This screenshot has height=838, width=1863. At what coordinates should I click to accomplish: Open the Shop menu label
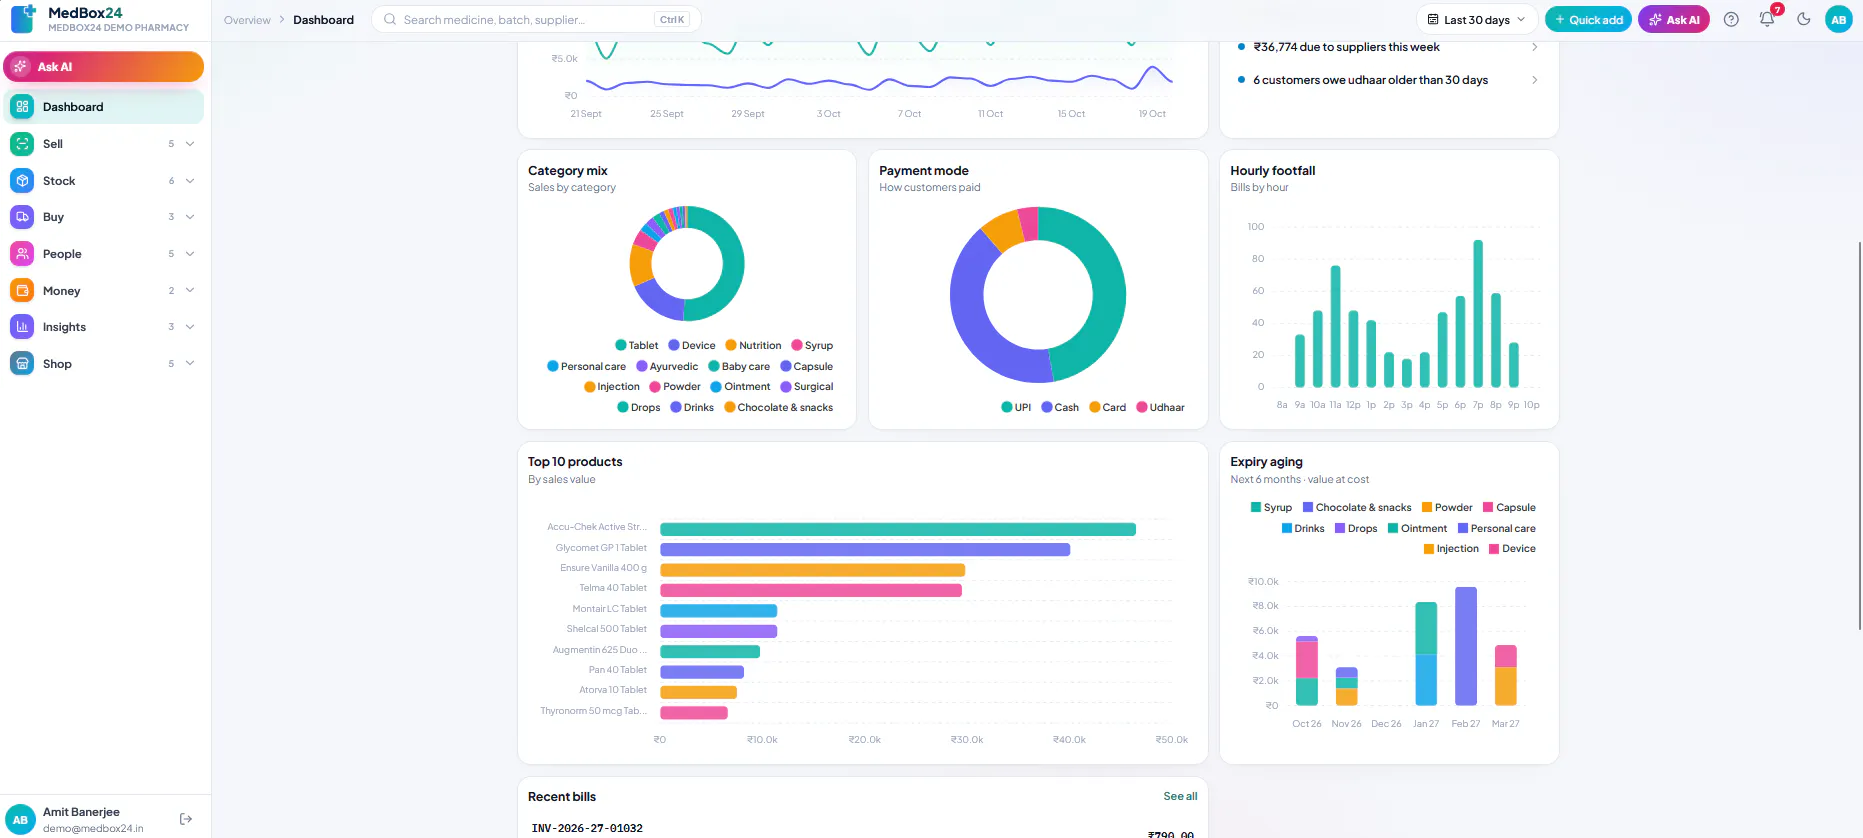57,364
